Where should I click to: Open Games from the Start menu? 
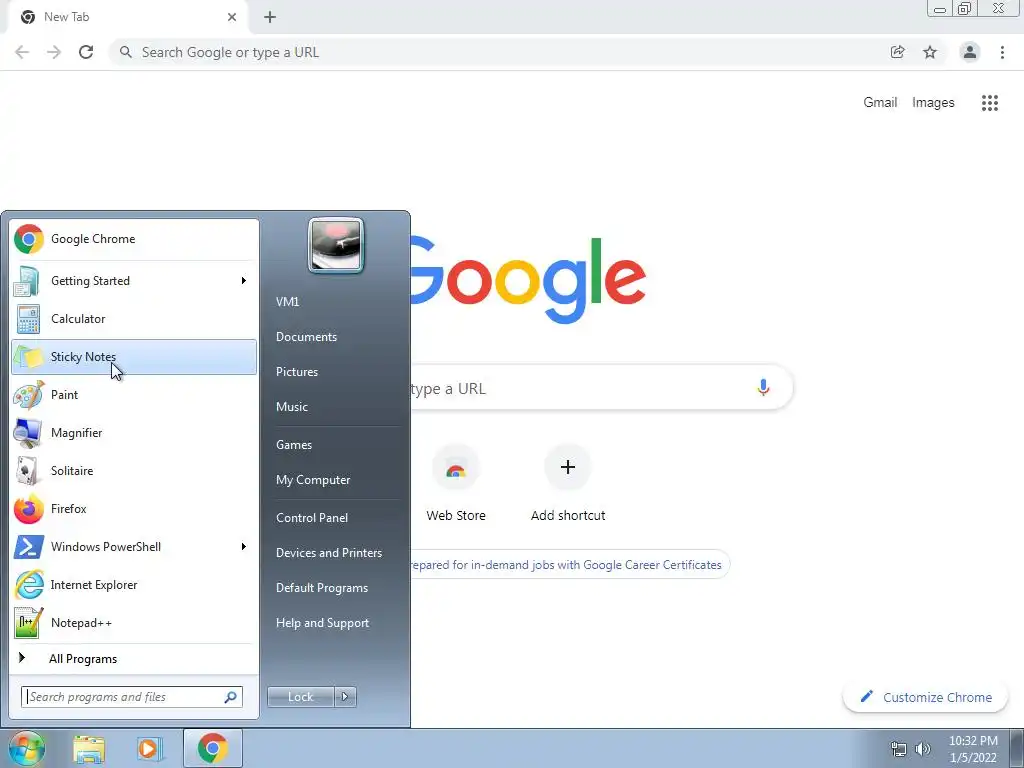coord(294,445)
